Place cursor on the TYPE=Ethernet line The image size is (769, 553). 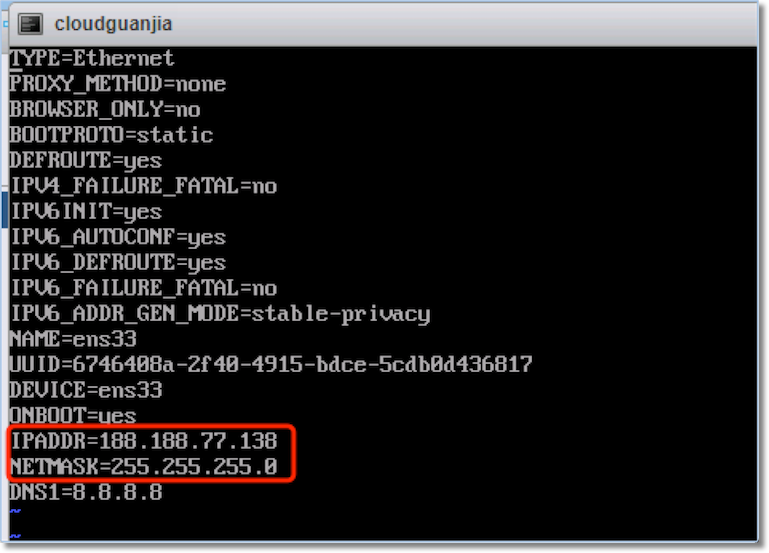92,58
